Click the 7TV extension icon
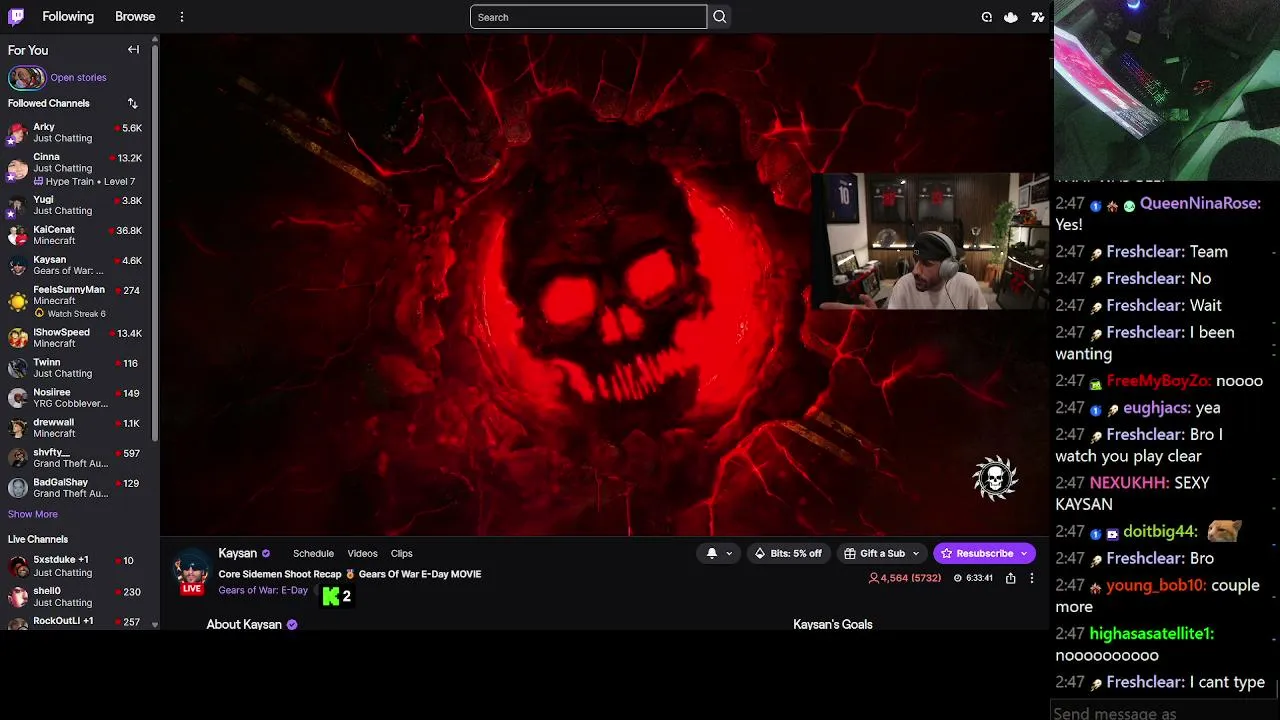Screen dimensions: 1280x720 tap(1038, 17)
